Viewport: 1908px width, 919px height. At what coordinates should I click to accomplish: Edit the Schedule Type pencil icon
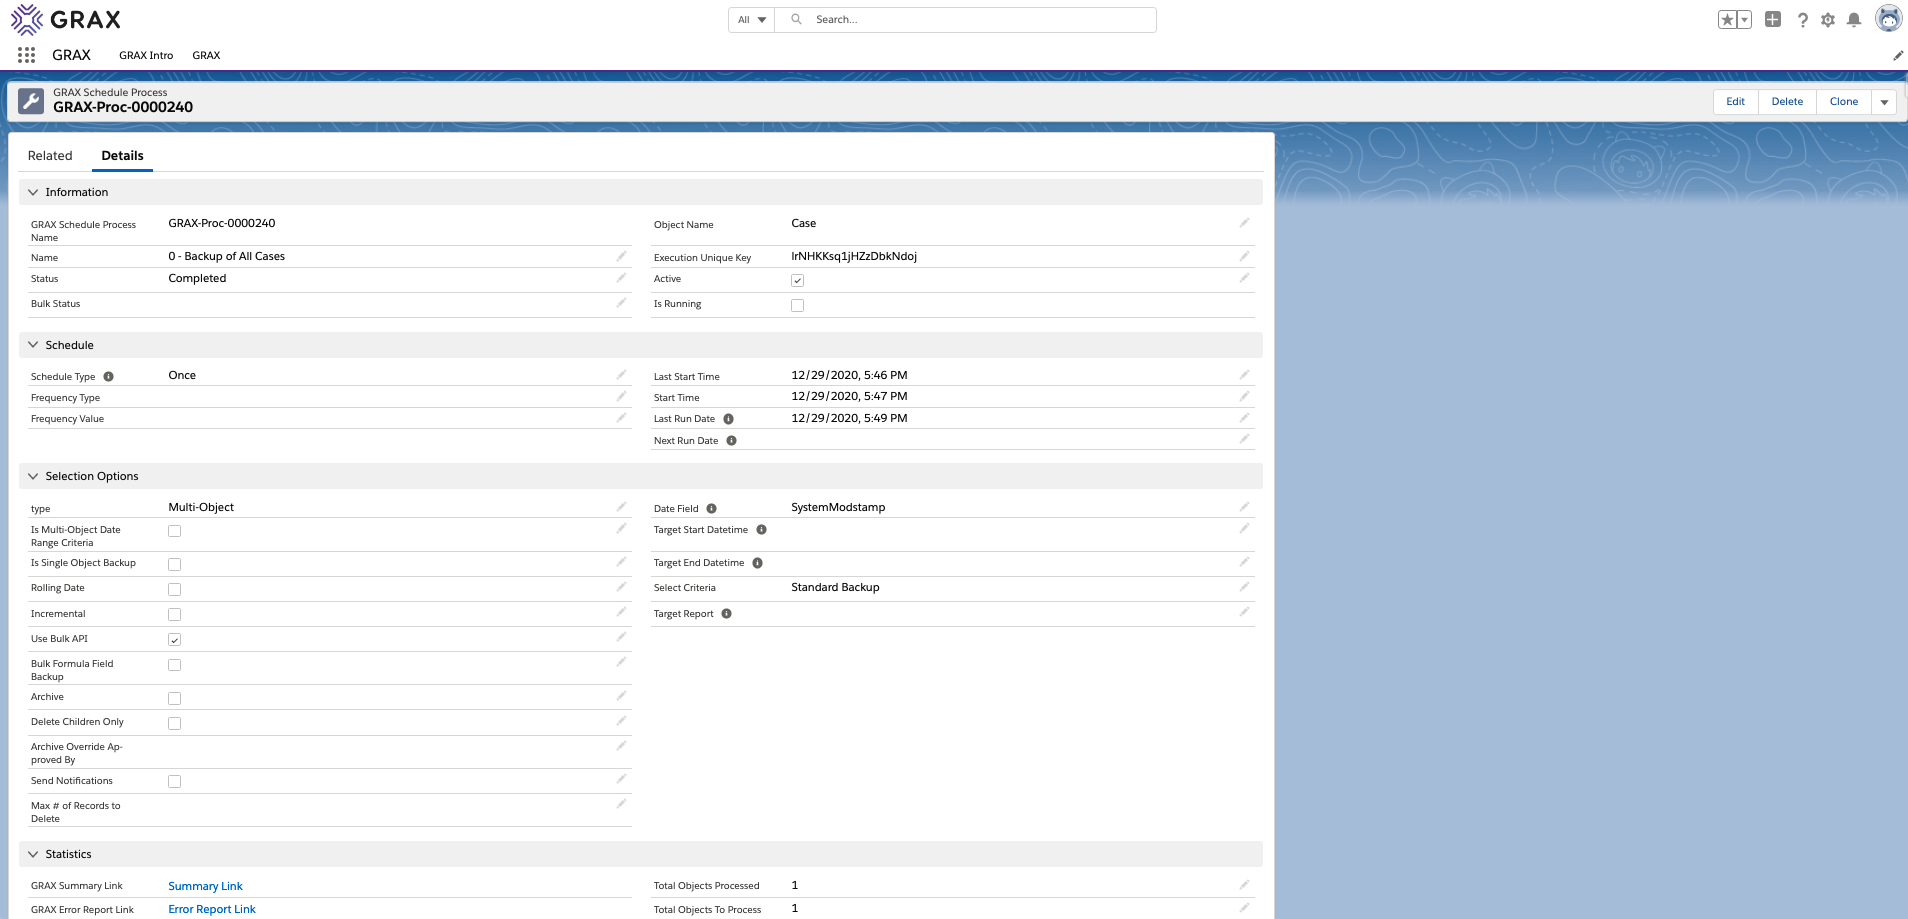coord(621,375)
